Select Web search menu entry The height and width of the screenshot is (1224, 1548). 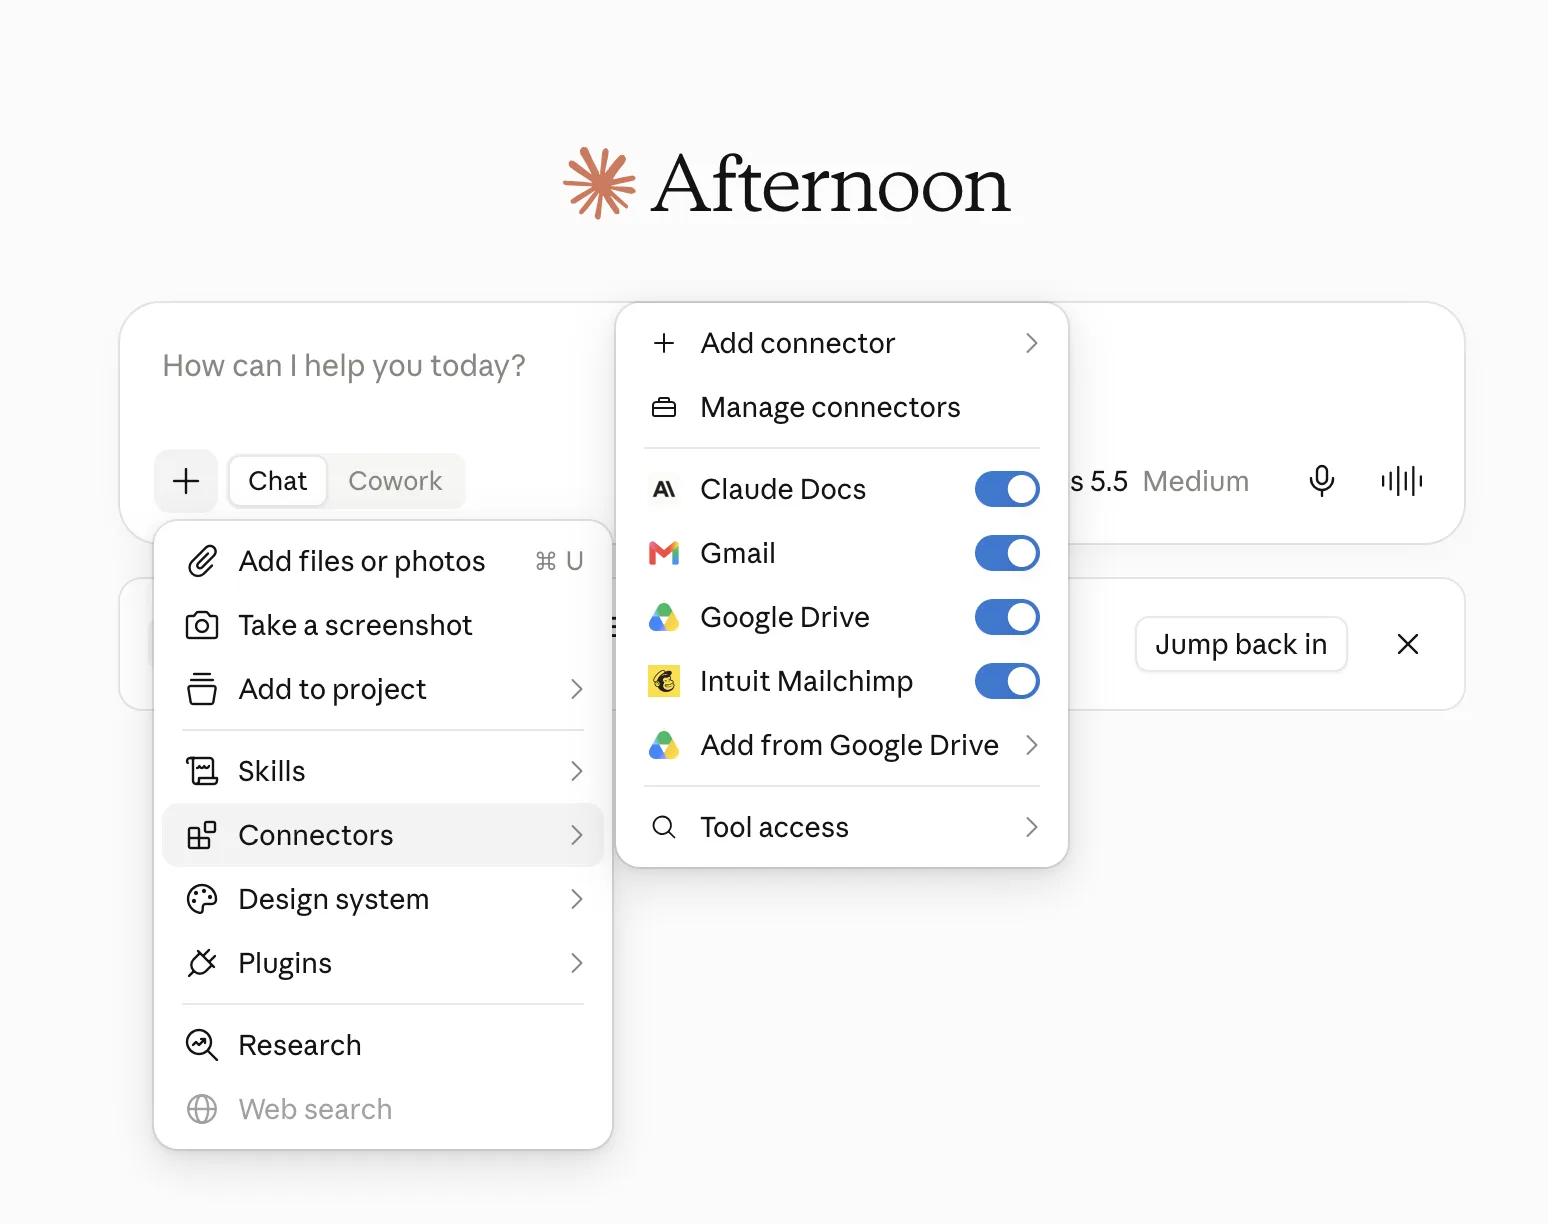coord(383,1109)
